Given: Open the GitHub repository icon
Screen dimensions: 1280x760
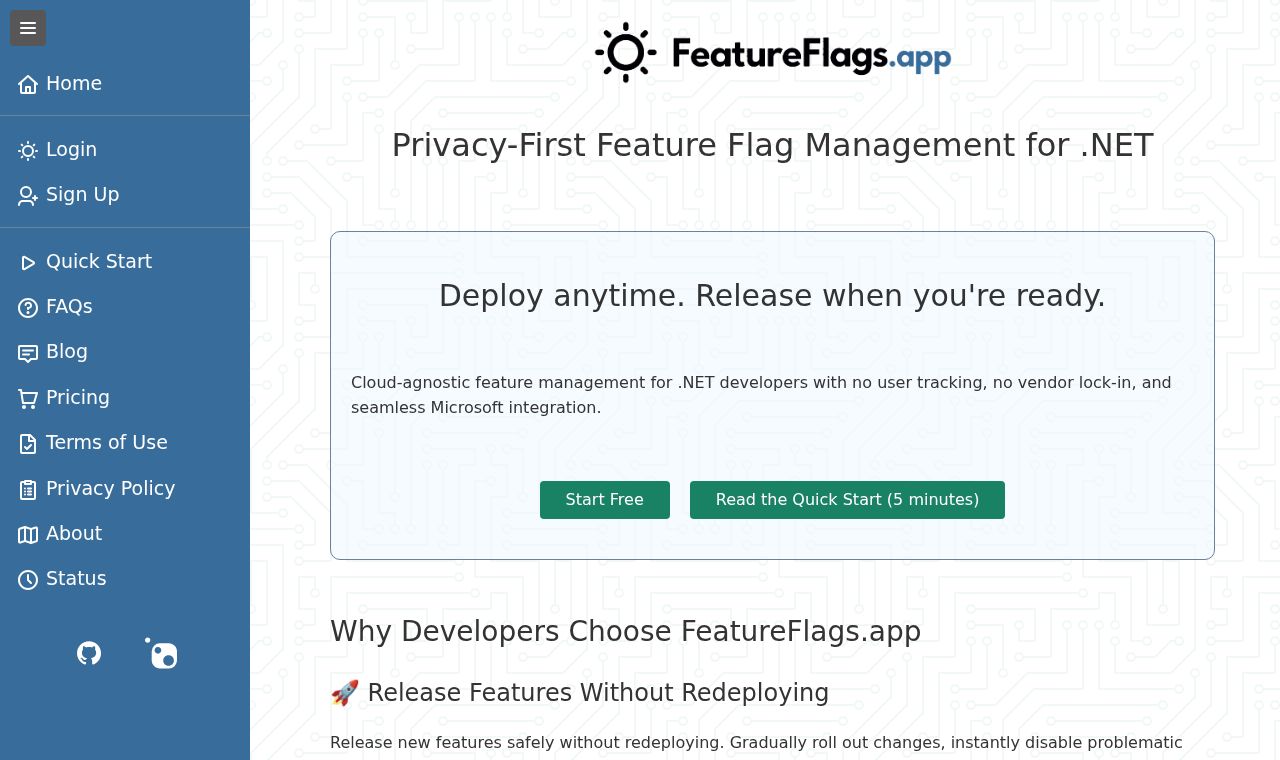Looking at the screenshot, I should pos(89,653).
